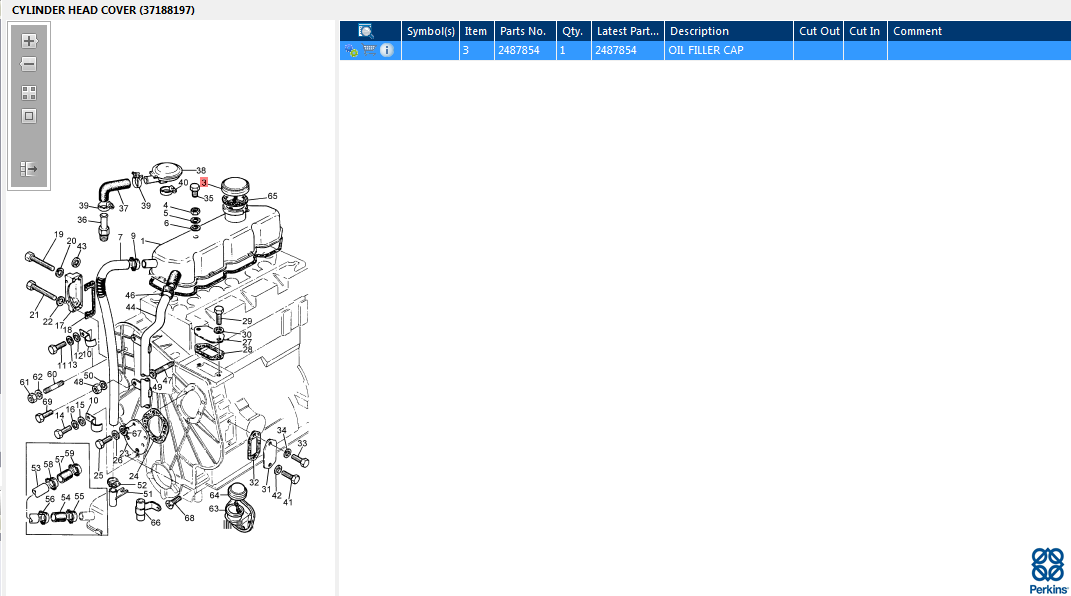Select callout 59 in the inset box
The width and height of the screenshot is (1071, 596).
coord(70,453)
